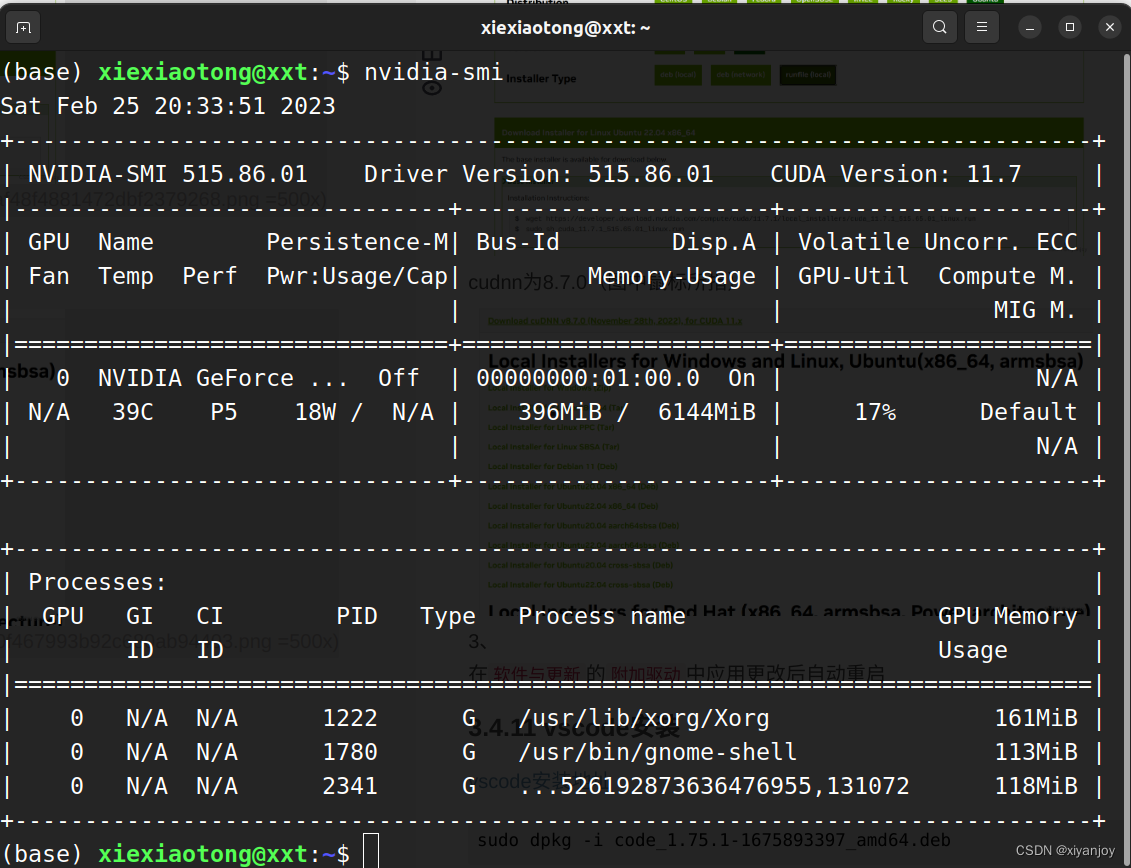Click process ID 1222
Image resolution: width=1131 pixels, height=868 pixels.
point(350,718)
